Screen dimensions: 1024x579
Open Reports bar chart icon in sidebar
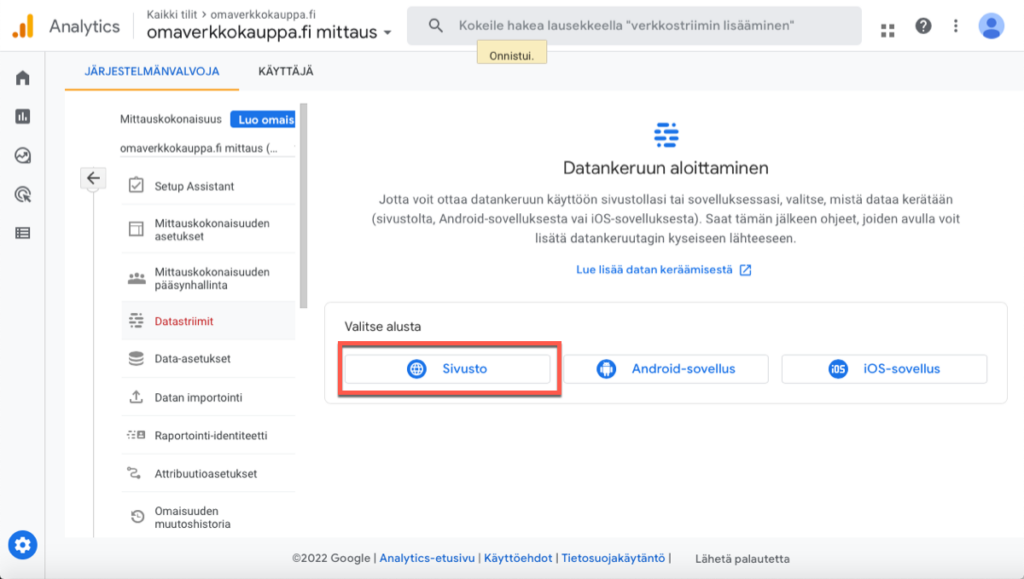[x=22, y=117]
